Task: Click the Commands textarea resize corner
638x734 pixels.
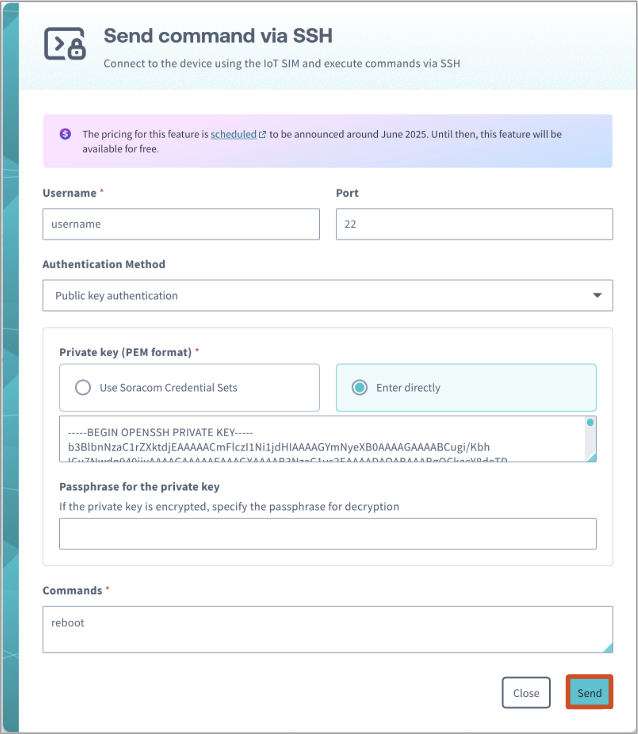Action: tap(606, 647)
